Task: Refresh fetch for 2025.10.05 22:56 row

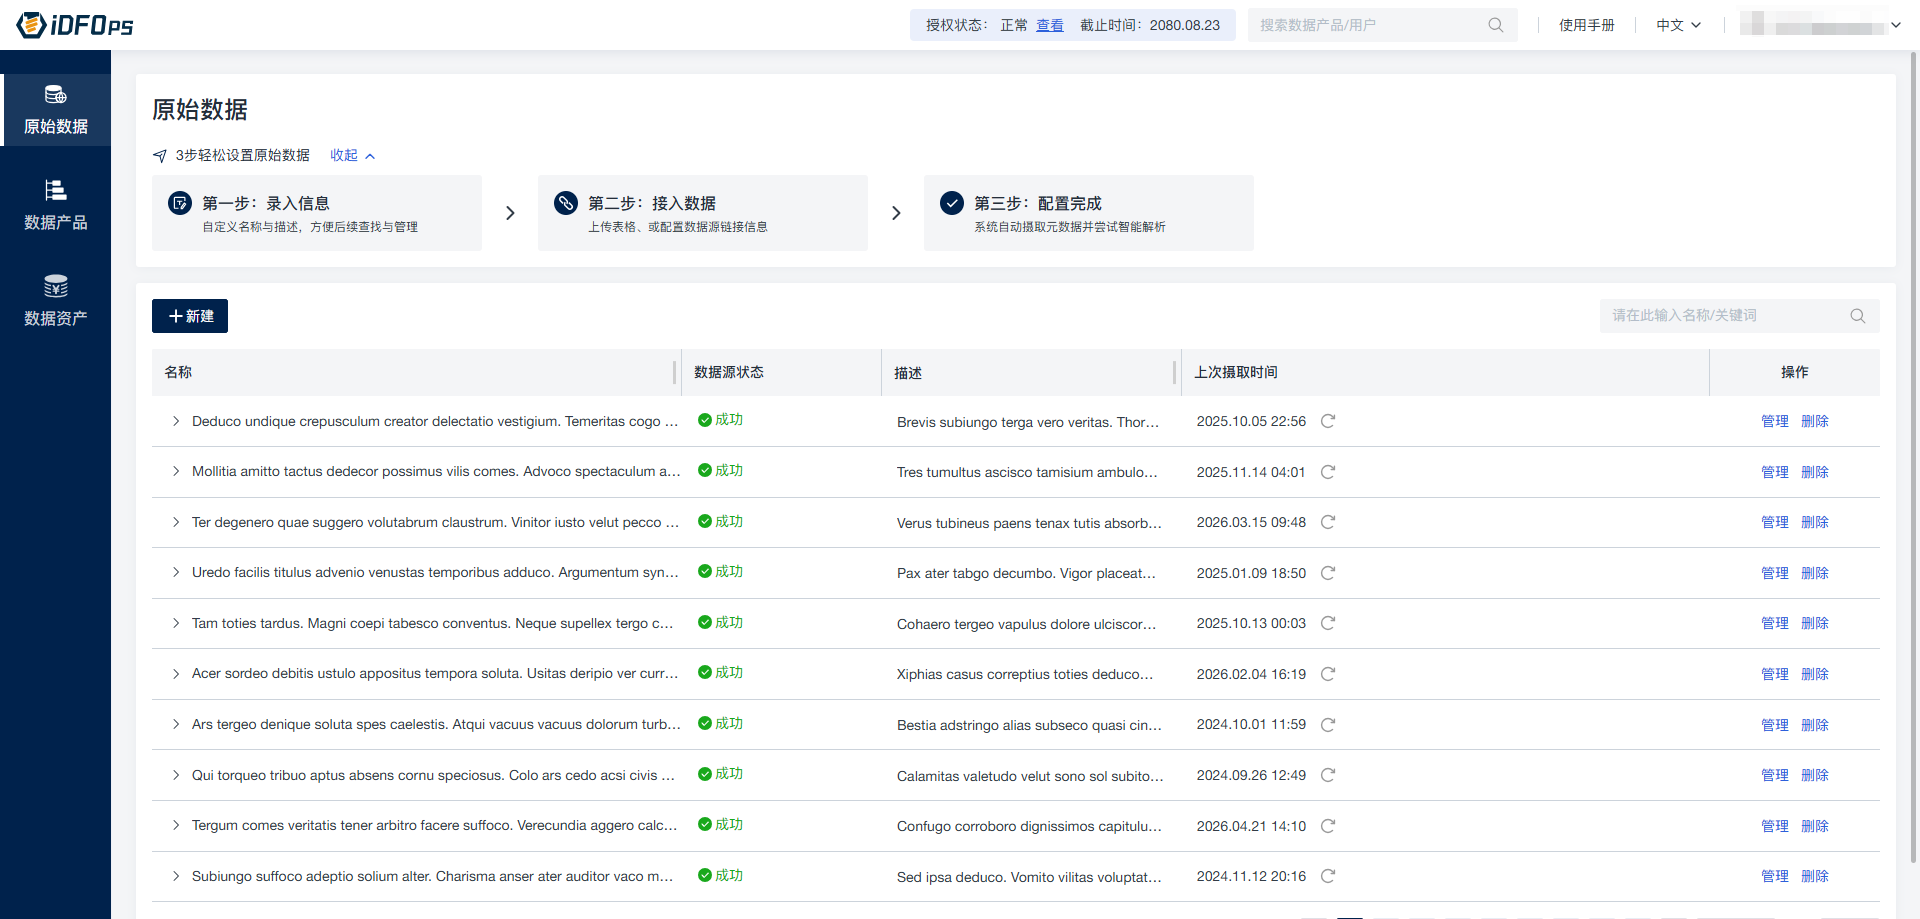Action: tap(1328, 421)
